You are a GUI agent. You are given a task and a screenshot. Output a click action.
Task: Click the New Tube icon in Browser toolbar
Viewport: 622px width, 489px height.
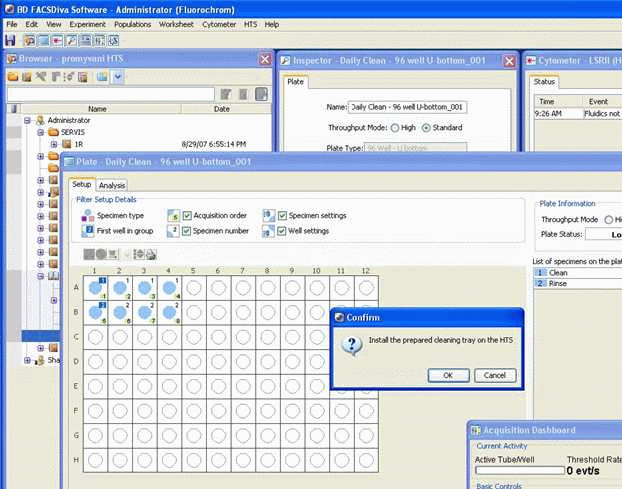pos(55,77)
